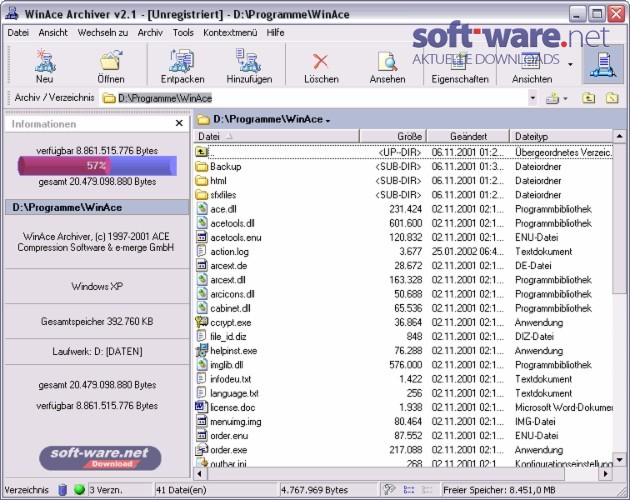The image size is (630, 500).
Task: Open the Archiv menu
Action: coord(150,33)
